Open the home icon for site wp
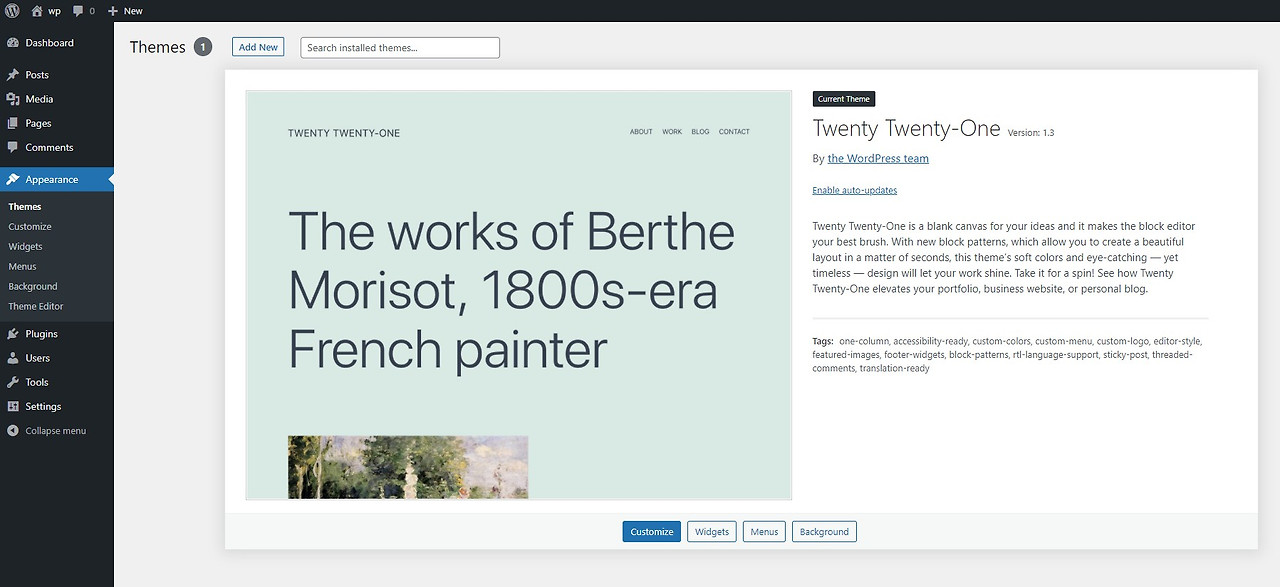This screenshot has width=1280, height=587. click(37, 10)
